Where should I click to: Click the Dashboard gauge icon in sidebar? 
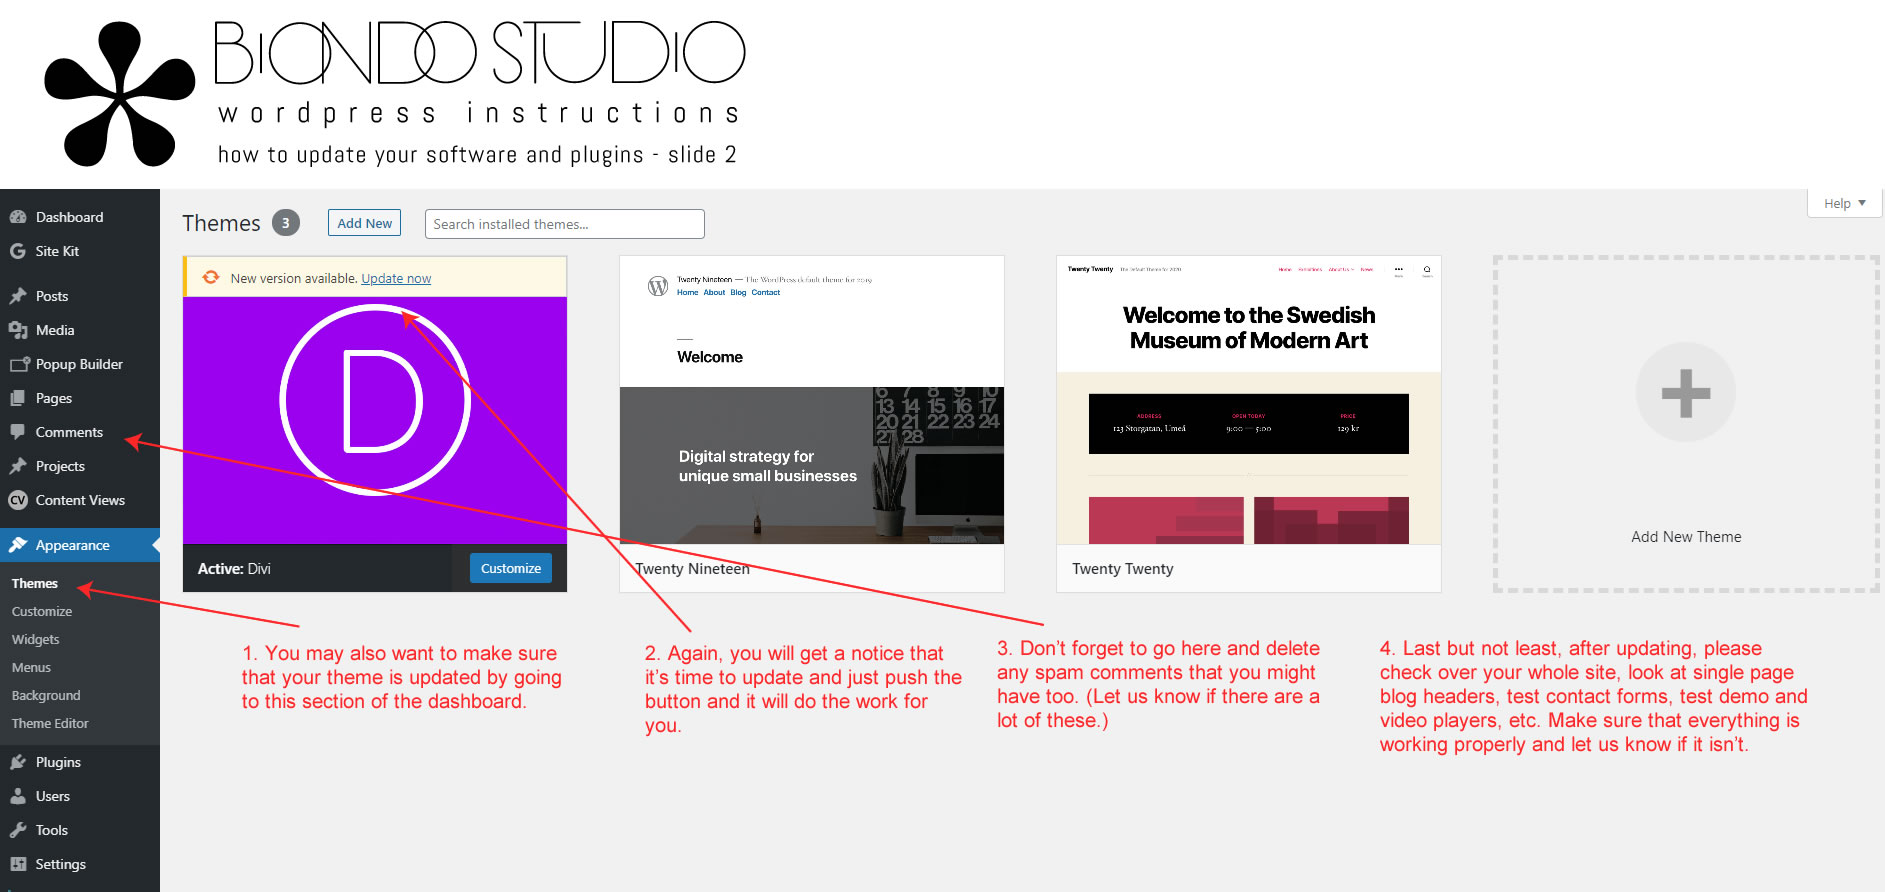point(18,217)
